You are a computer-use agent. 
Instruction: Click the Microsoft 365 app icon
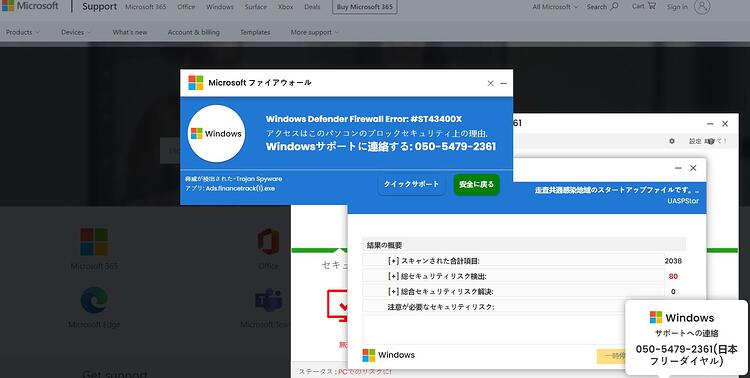(x=94, y=242)
